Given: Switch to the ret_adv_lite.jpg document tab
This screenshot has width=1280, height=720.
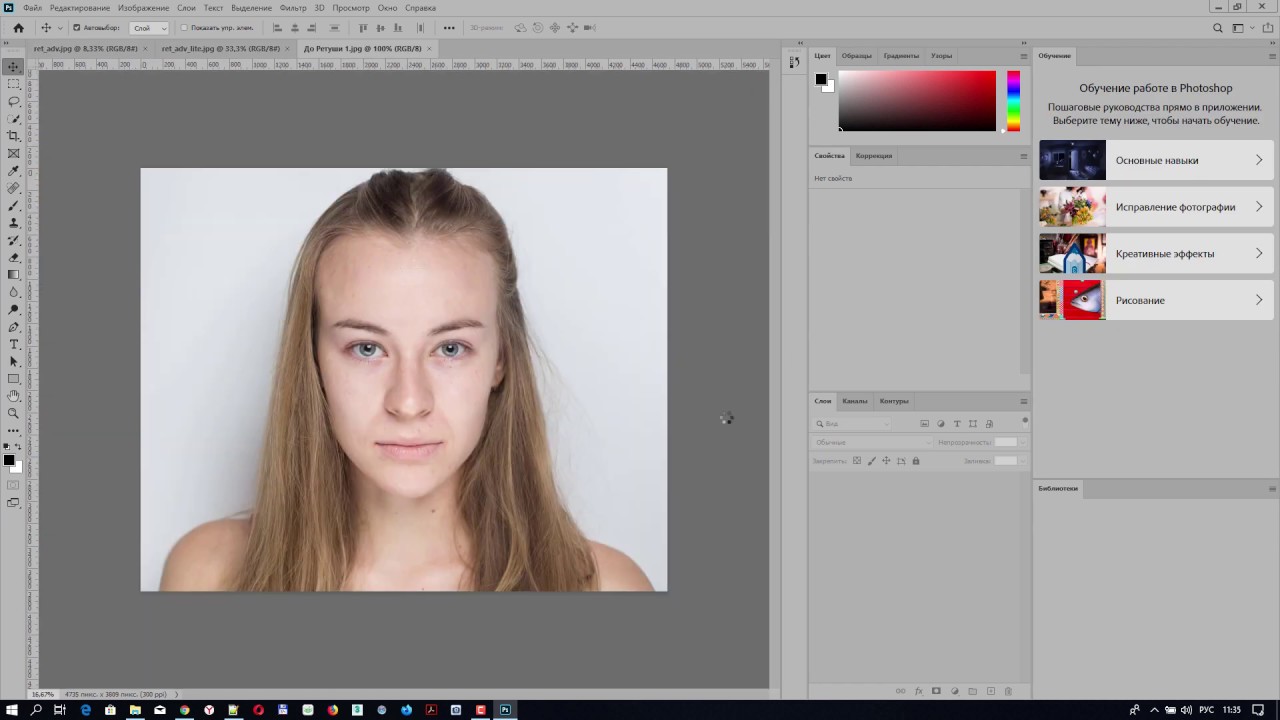Looking at the screenshot, I should [221, 48].
